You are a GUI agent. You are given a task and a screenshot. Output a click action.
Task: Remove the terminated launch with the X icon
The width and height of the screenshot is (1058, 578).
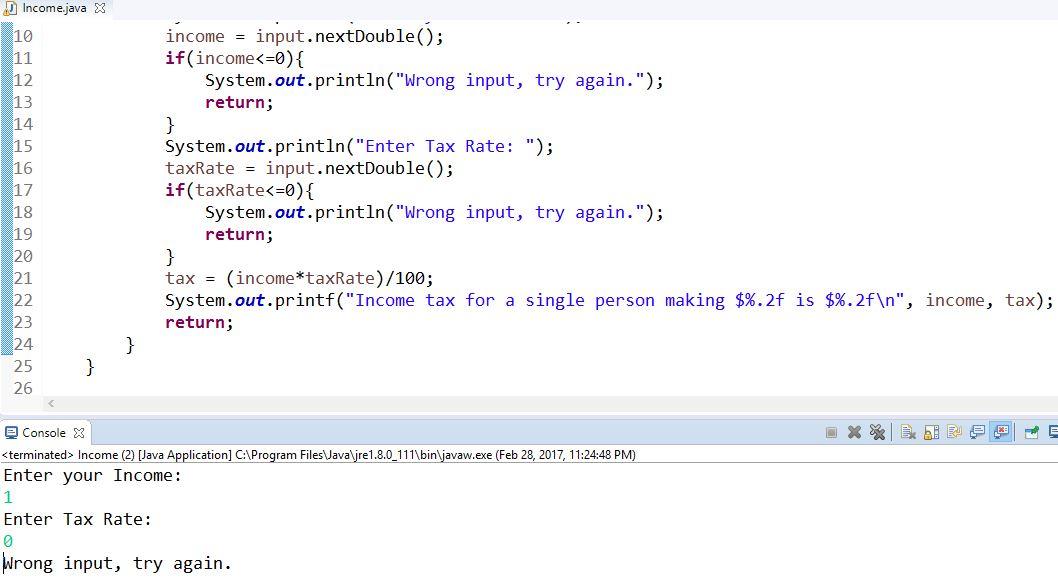point(854,432)
